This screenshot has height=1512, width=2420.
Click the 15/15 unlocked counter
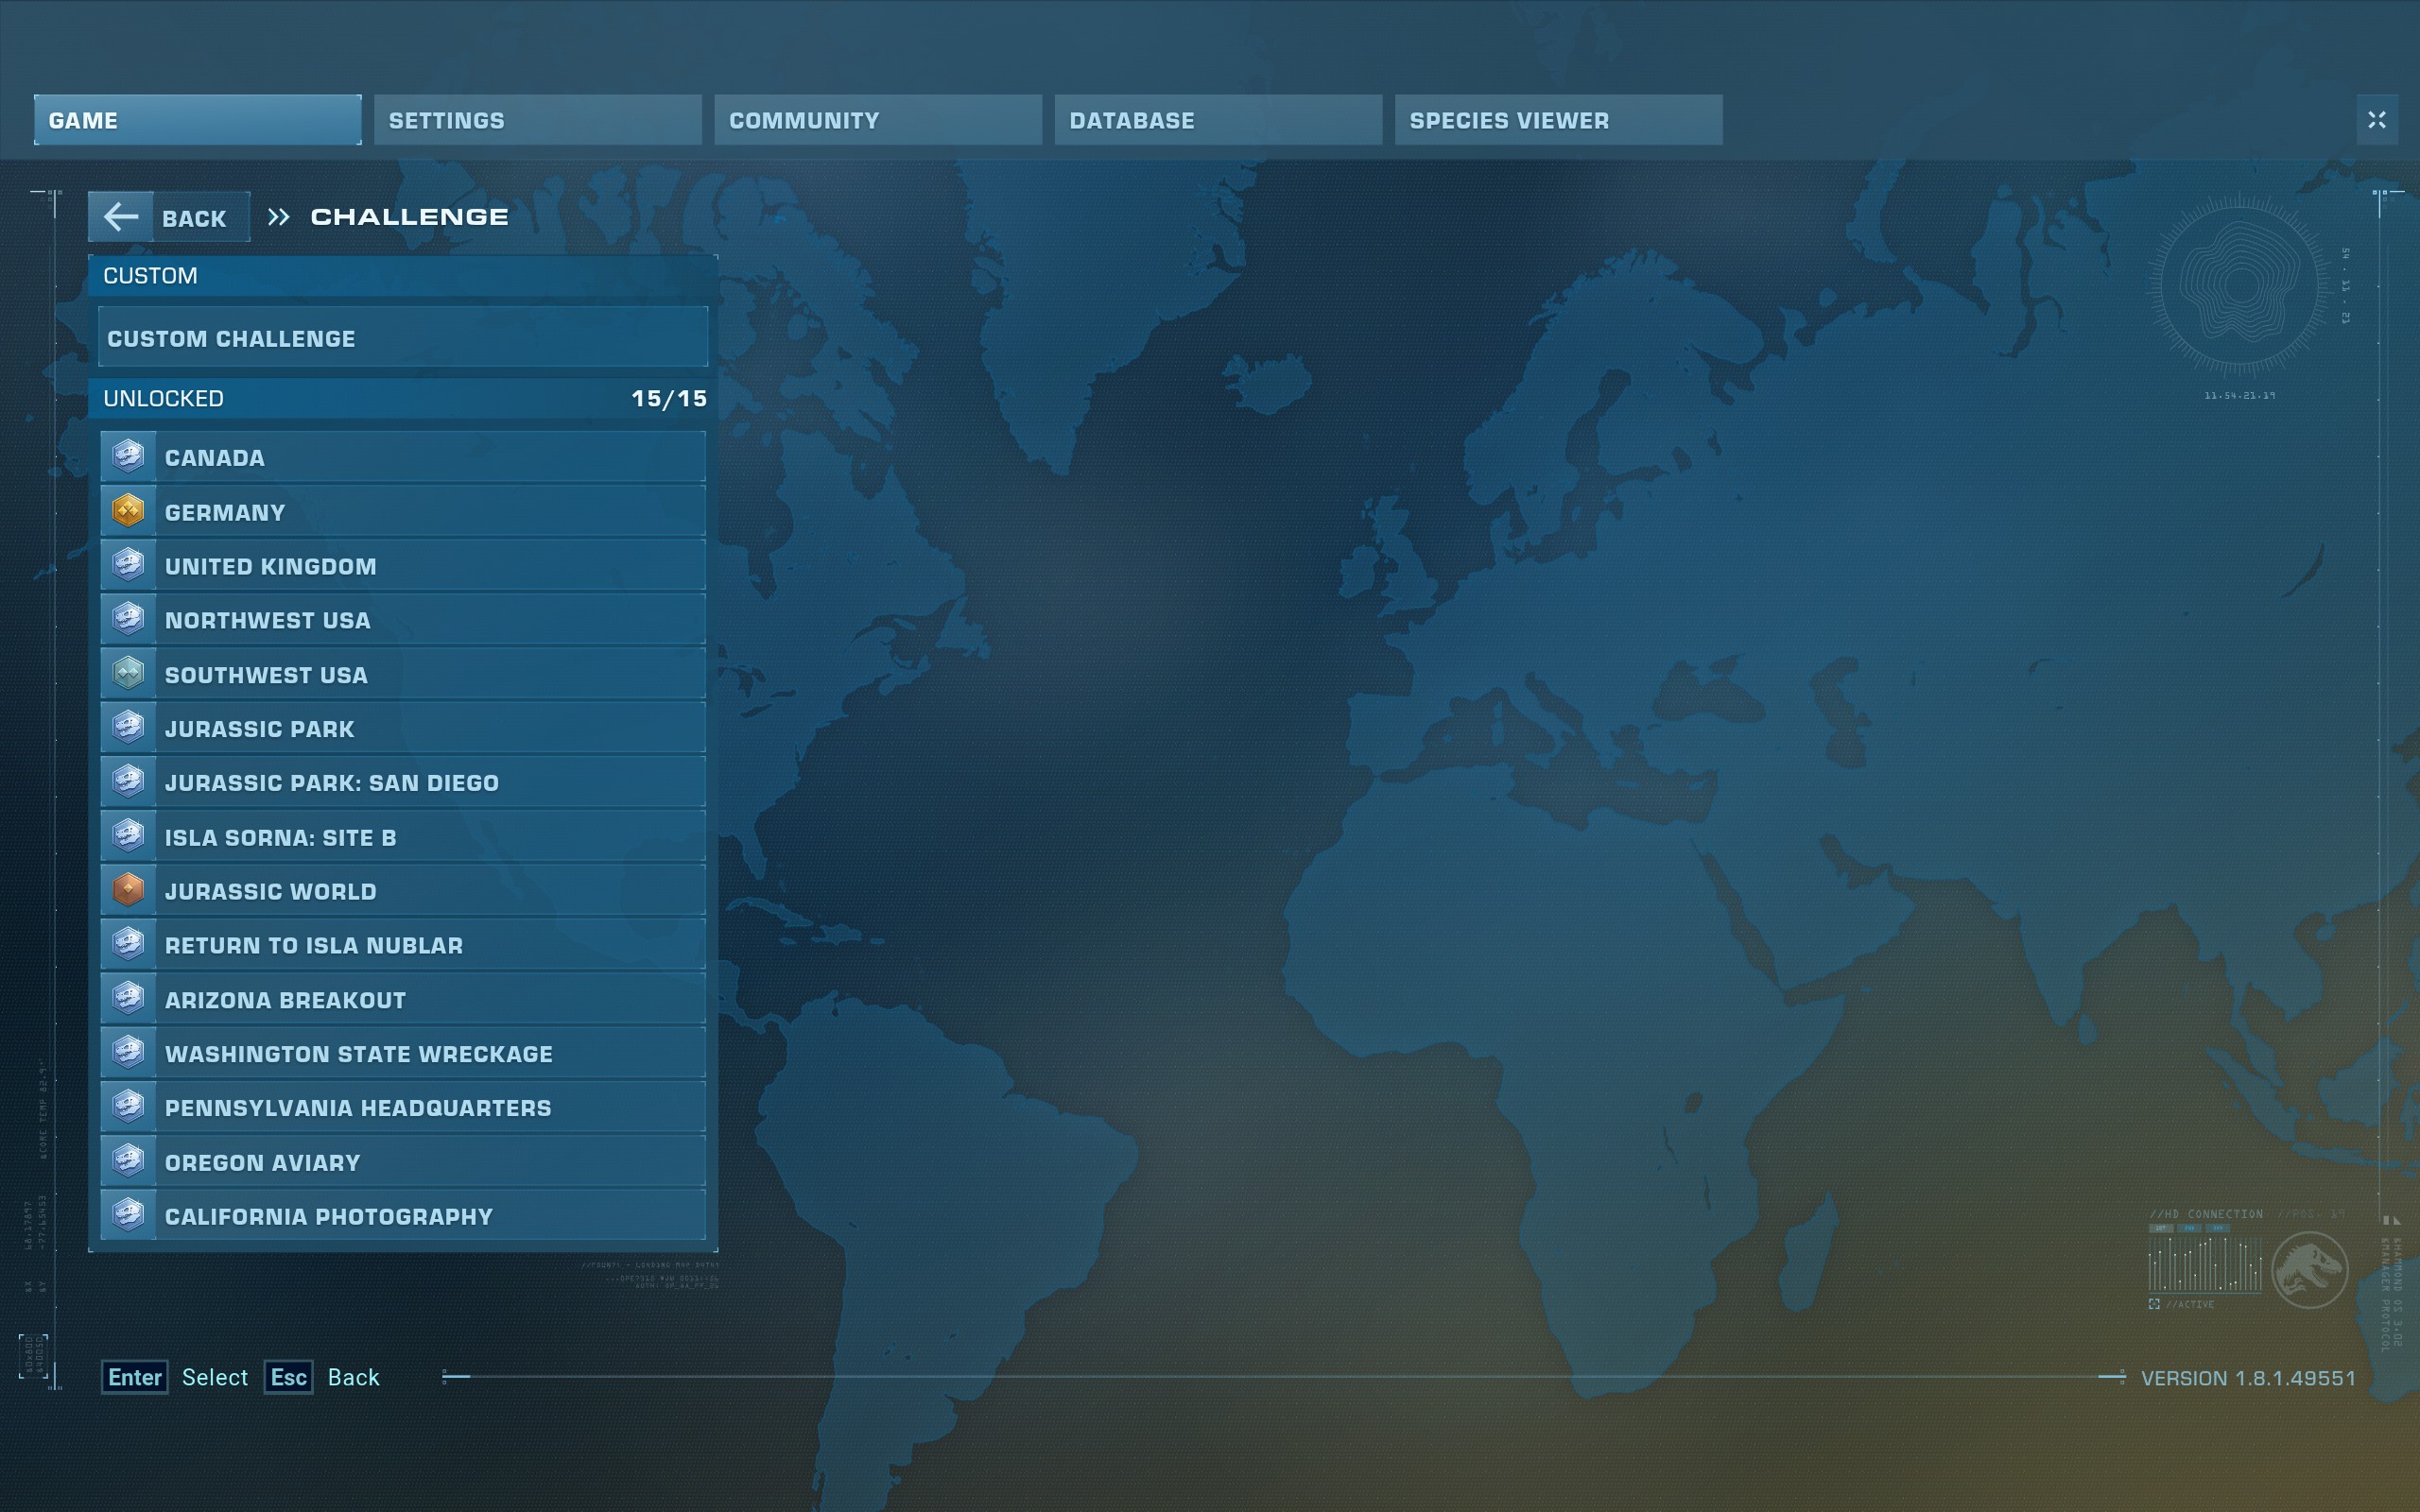669,398
